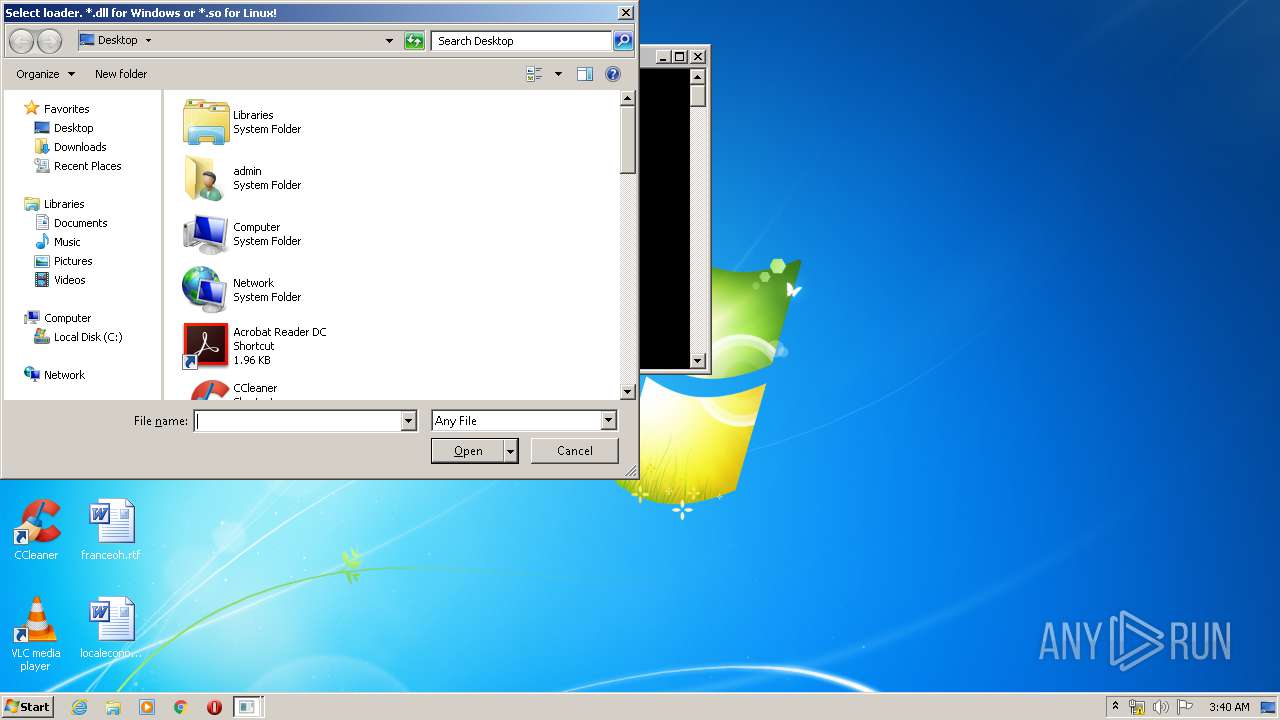The height and width of the screenshot is (720, 1280).
Task: Click the localecono desktop document icon
Action: pos(111,620)
